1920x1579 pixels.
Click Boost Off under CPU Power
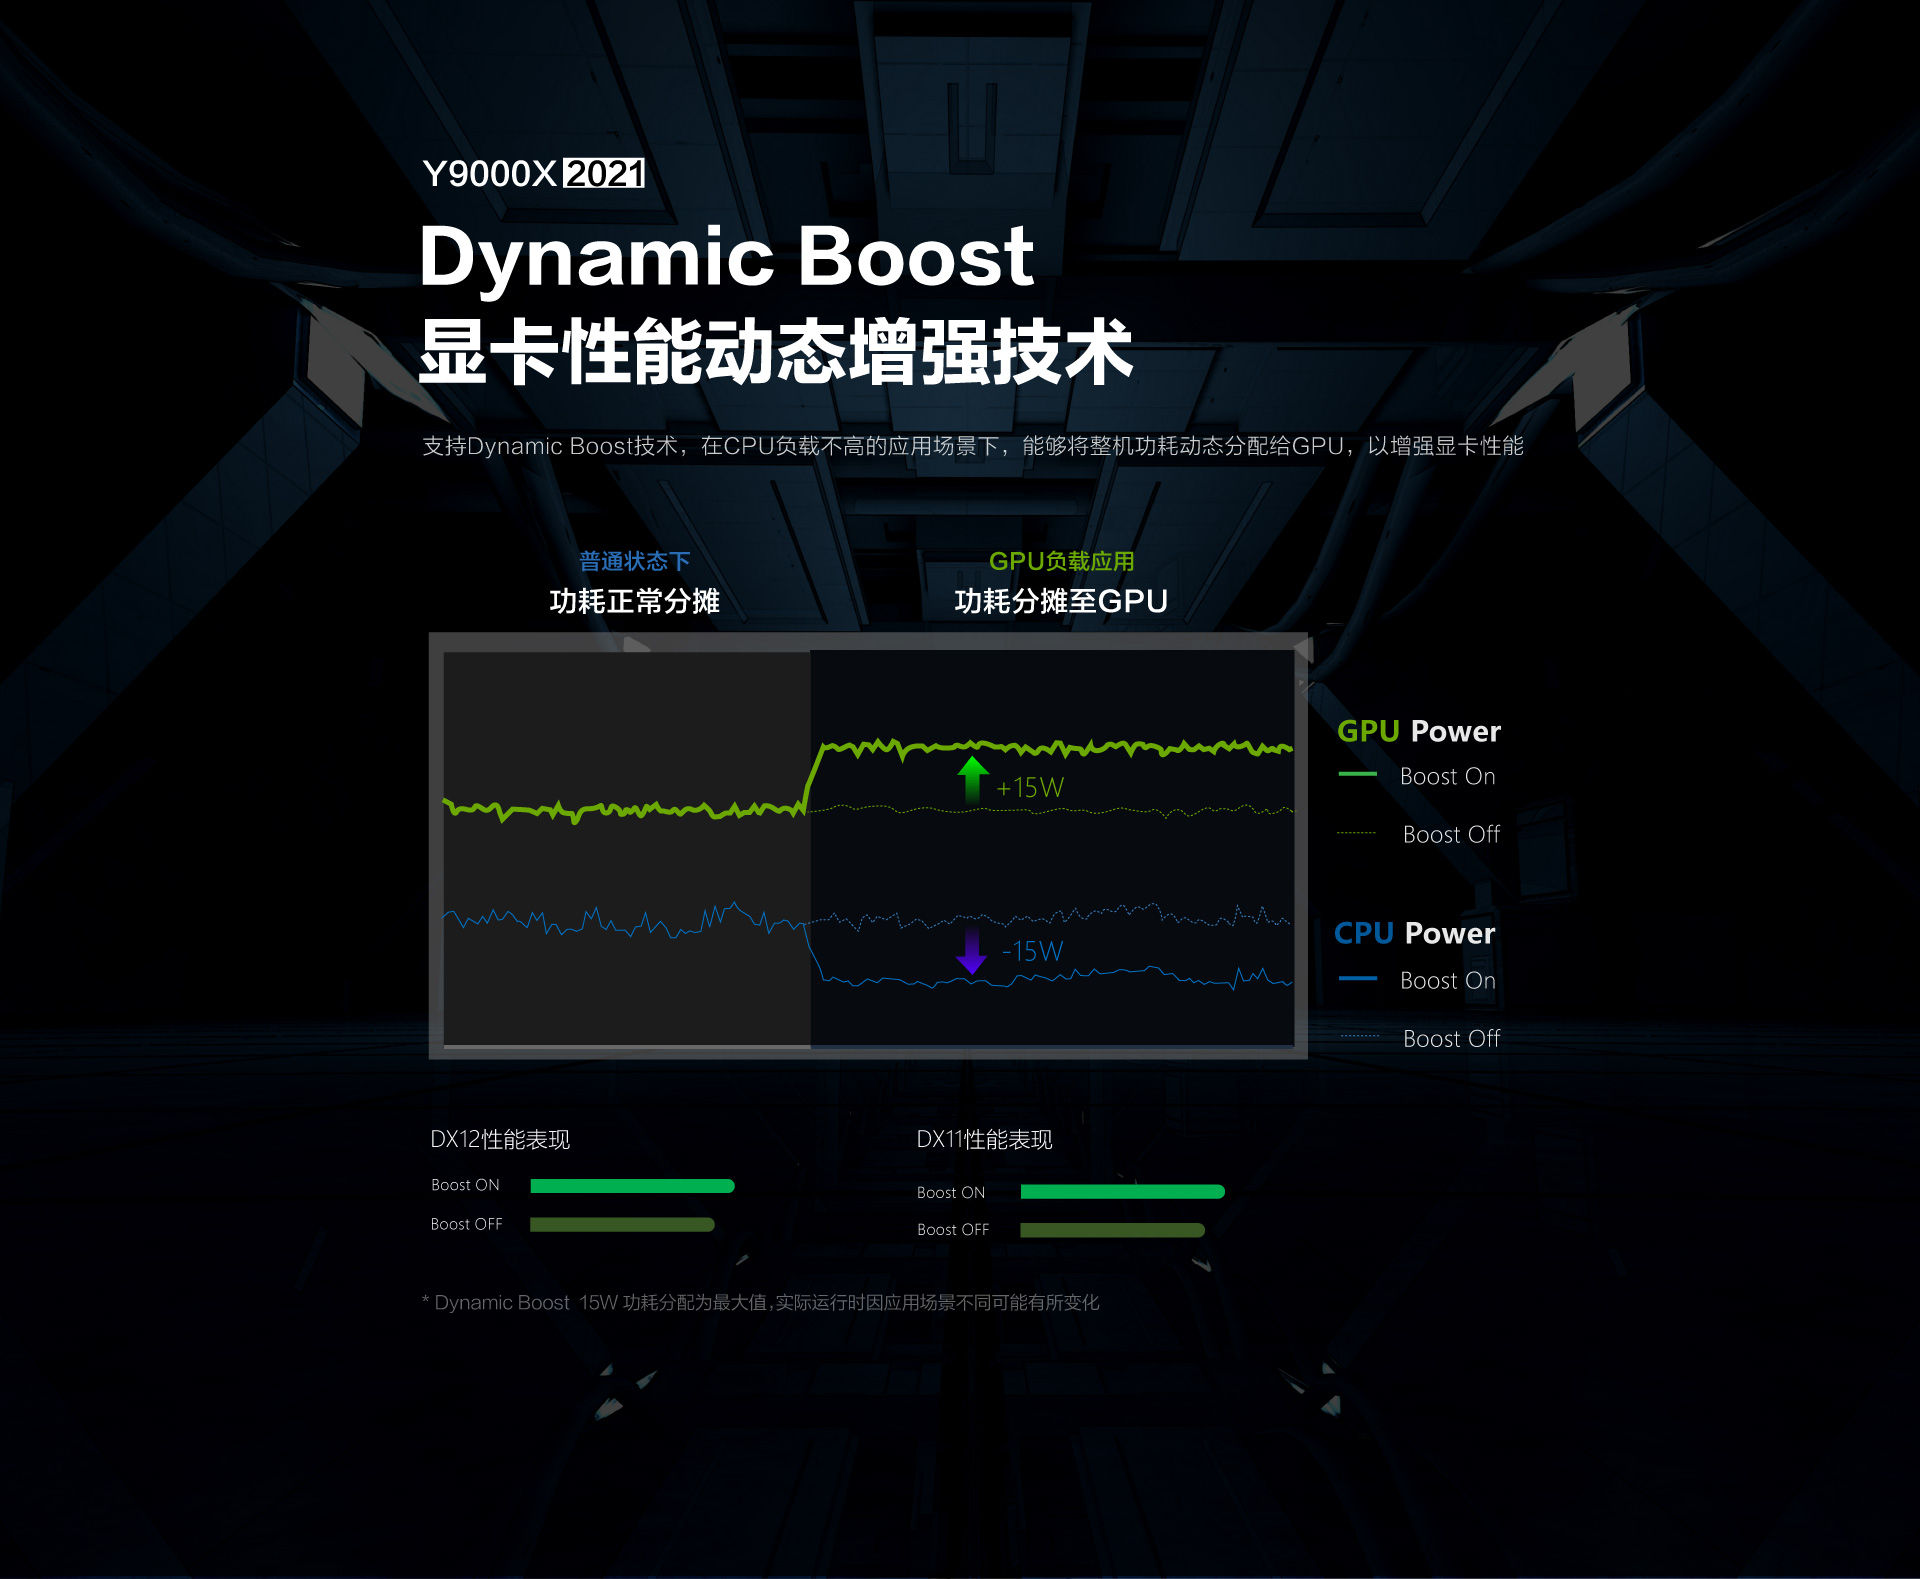pos(1452,1038)
